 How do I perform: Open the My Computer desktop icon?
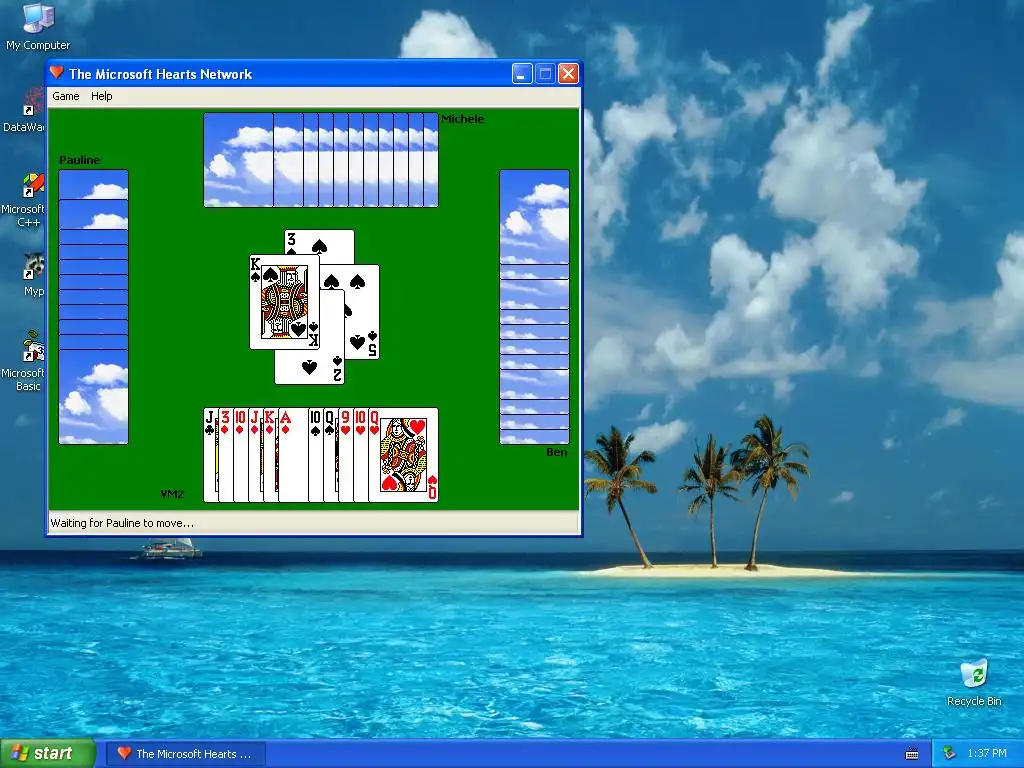pos(38,26)
